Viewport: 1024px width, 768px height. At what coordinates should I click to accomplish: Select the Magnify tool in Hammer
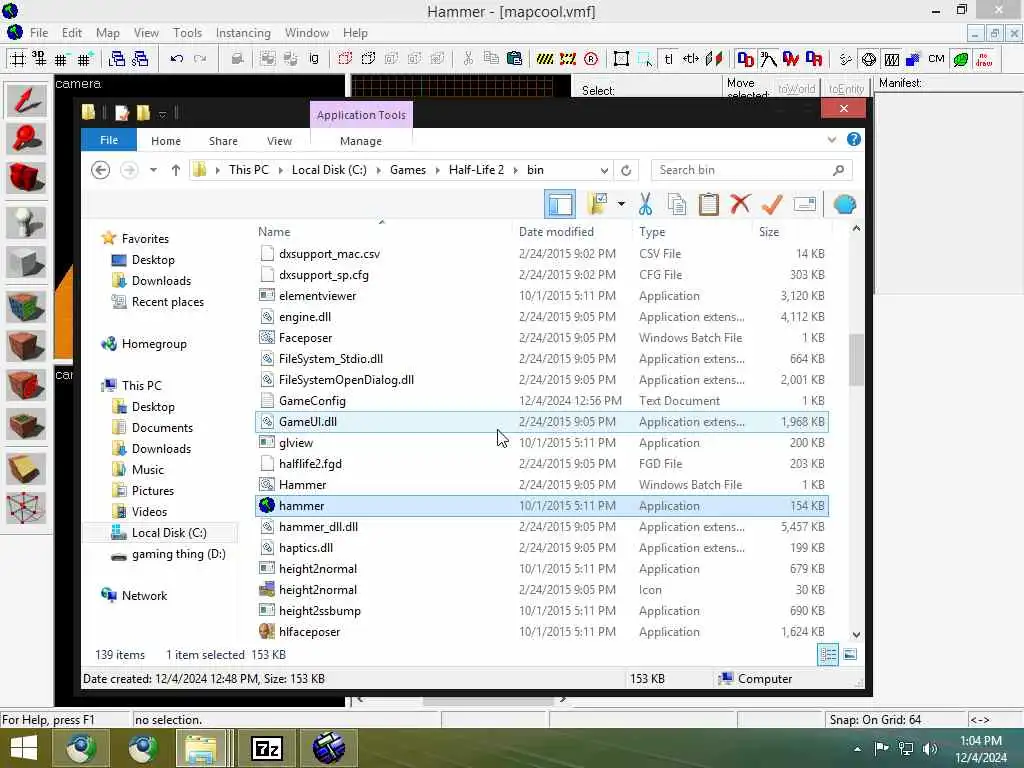26,138
